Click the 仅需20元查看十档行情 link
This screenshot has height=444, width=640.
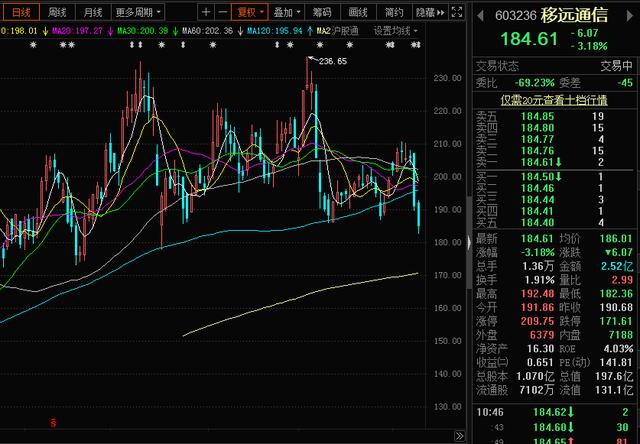click(554, 100)
